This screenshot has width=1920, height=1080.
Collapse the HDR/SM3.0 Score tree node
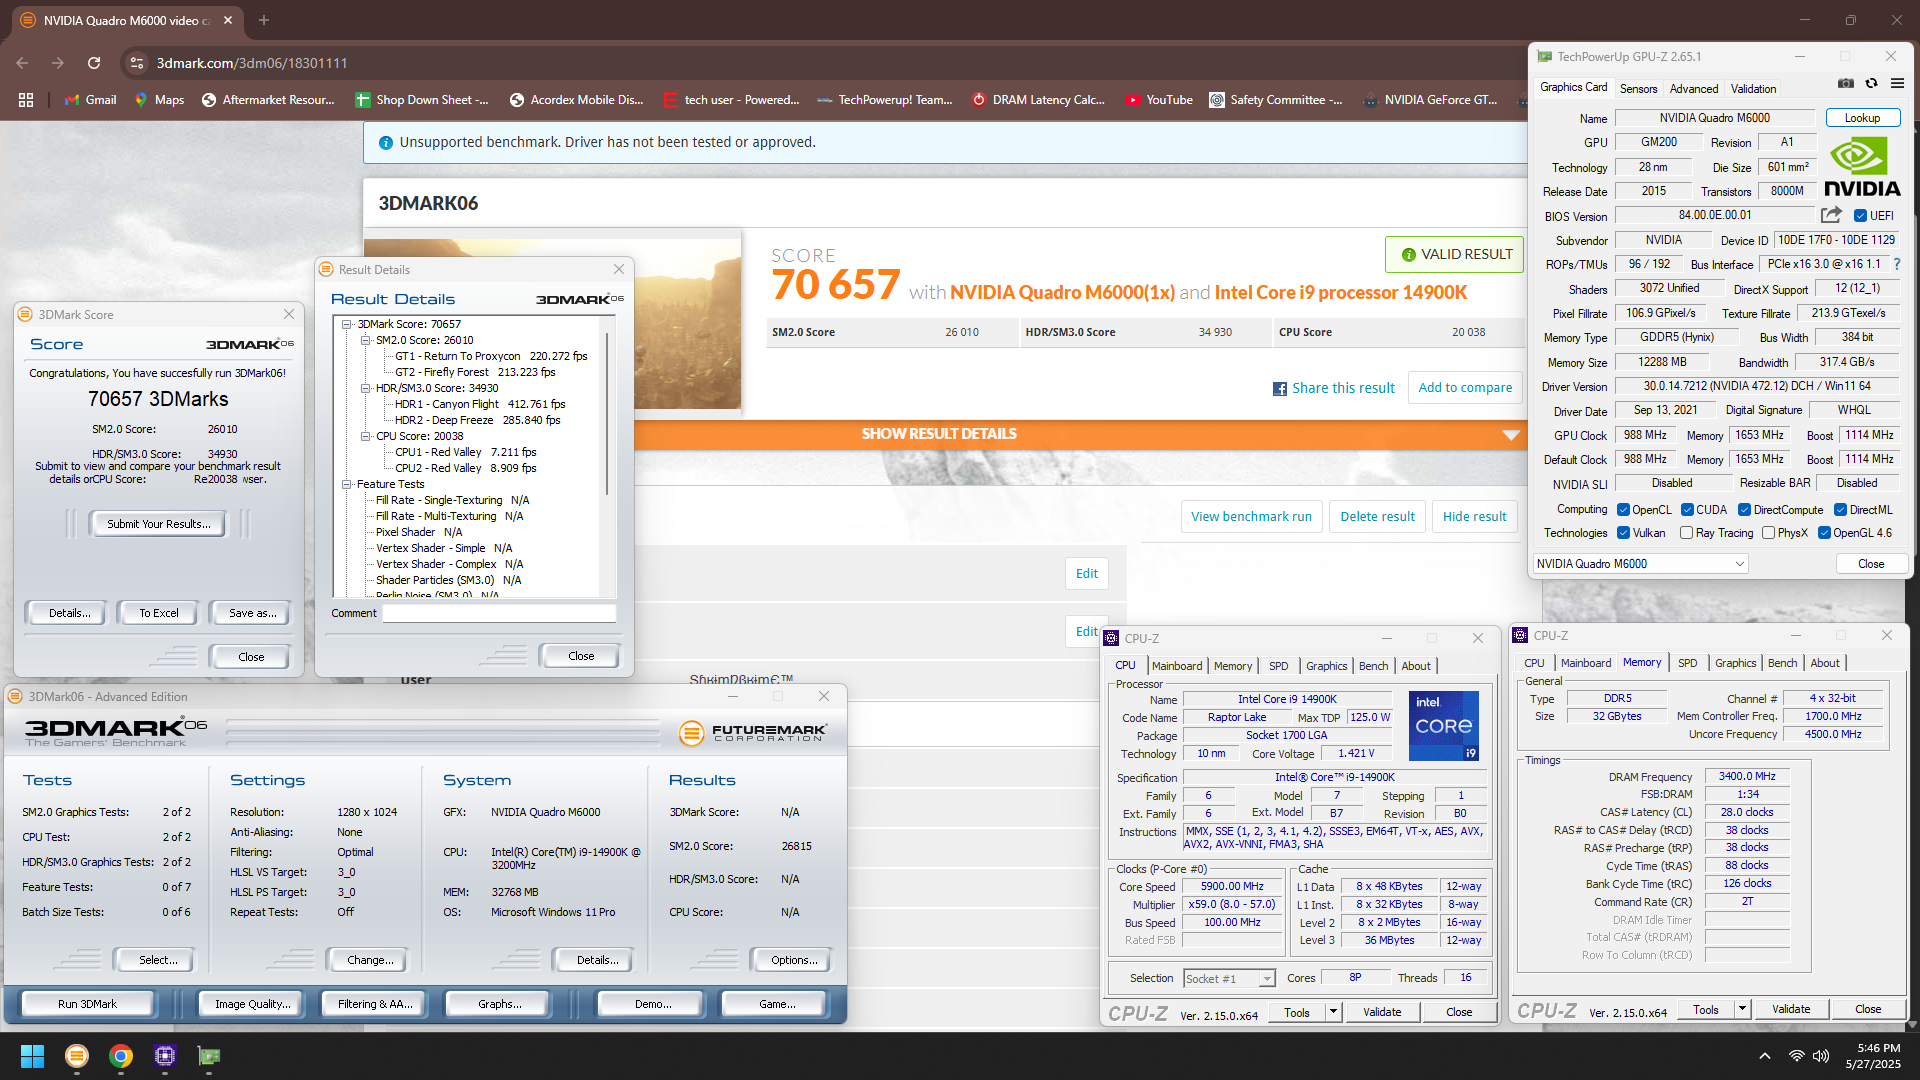366,388
